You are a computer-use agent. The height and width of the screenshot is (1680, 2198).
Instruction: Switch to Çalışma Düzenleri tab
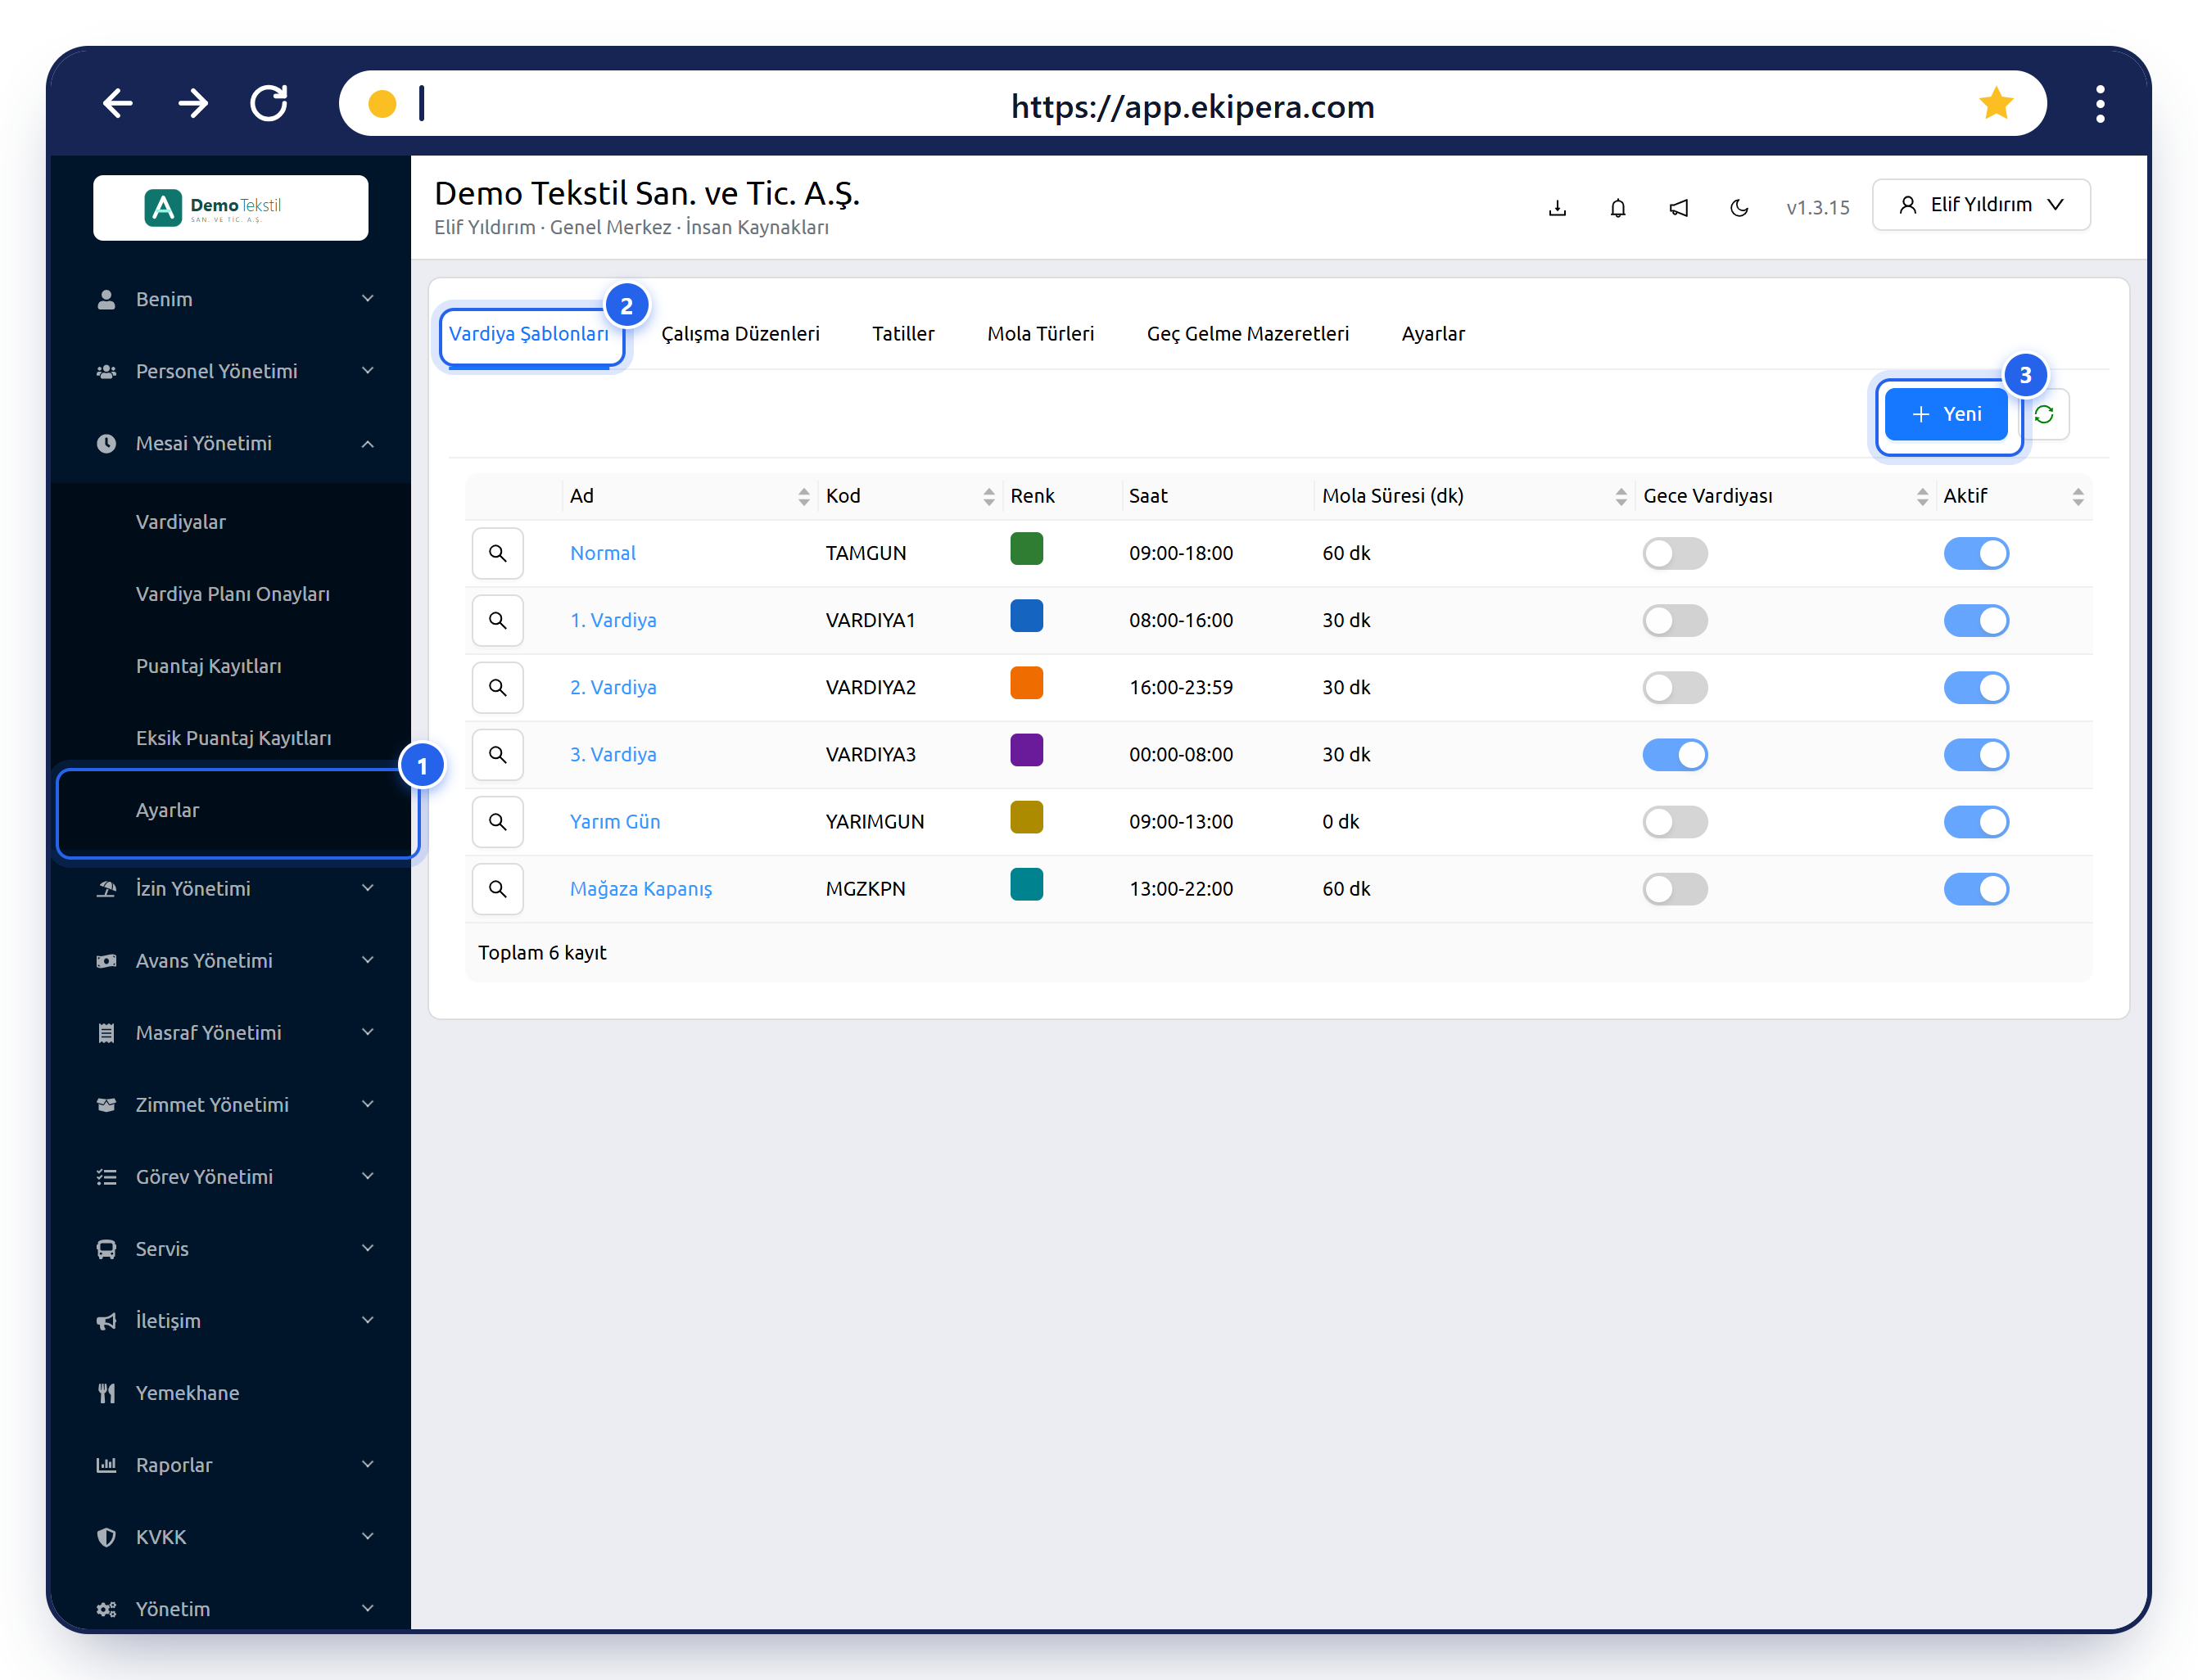pos(740,334)
